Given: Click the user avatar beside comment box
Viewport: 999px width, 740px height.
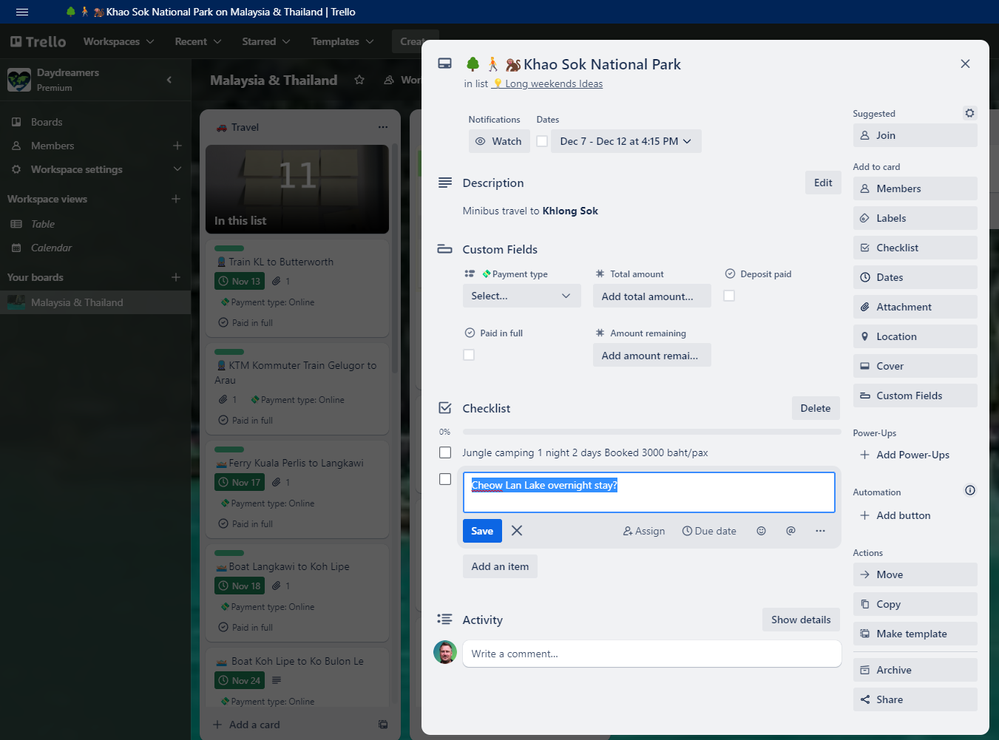Looking at the screenshot, I should click(445, 652).
